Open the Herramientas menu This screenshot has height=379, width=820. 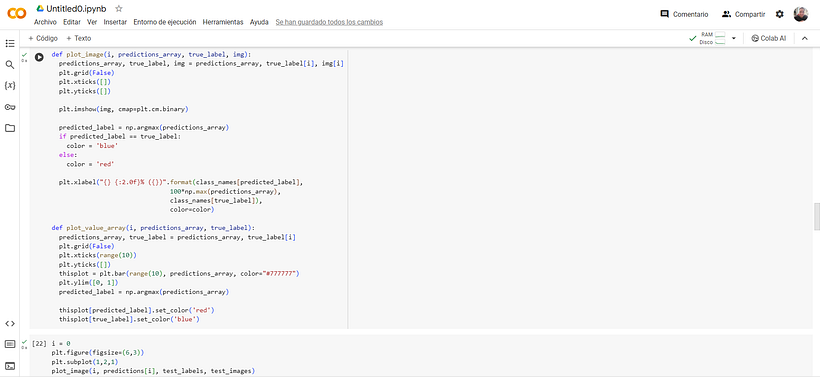[x=223, y=22]
